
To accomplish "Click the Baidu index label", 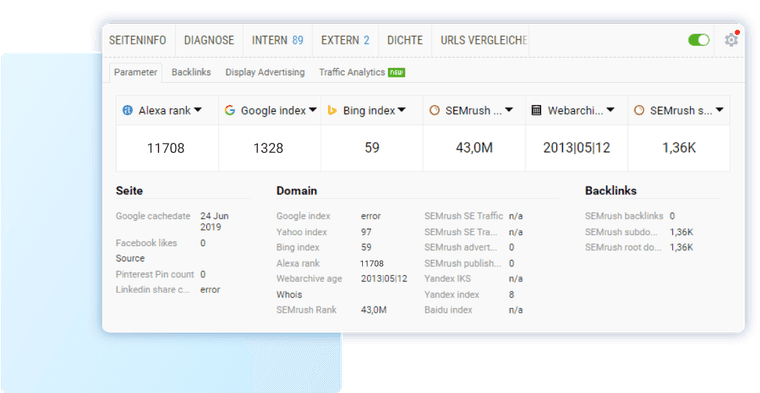I will click(x=448, y=310).
